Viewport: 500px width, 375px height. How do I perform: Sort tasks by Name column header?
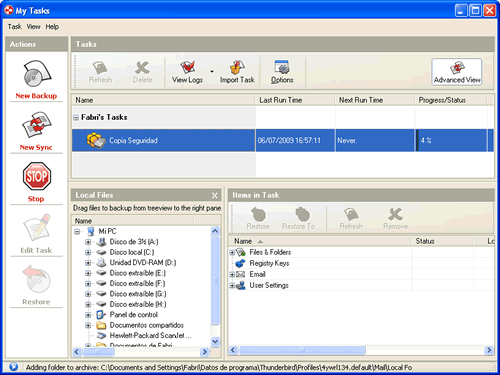tap(163, 100)
